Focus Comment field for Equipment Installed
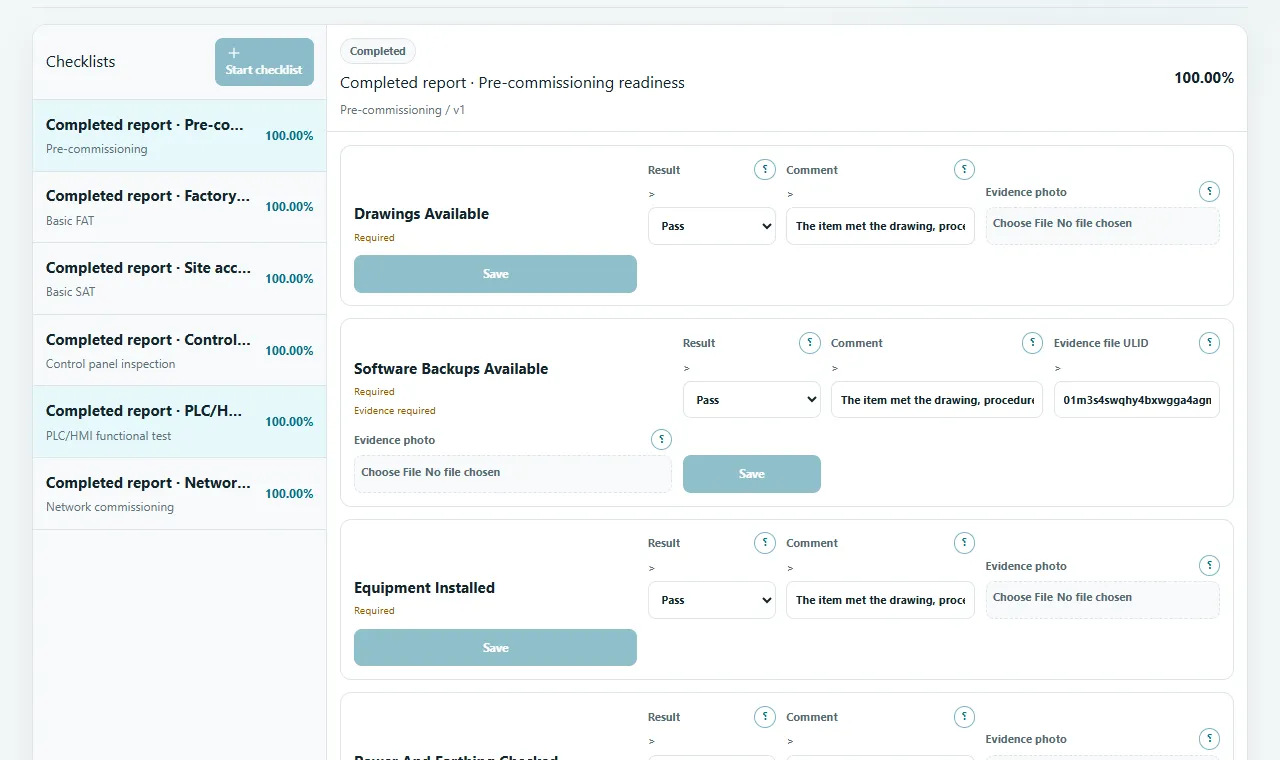Screen dimensions: 1280x760 (880, 600)
